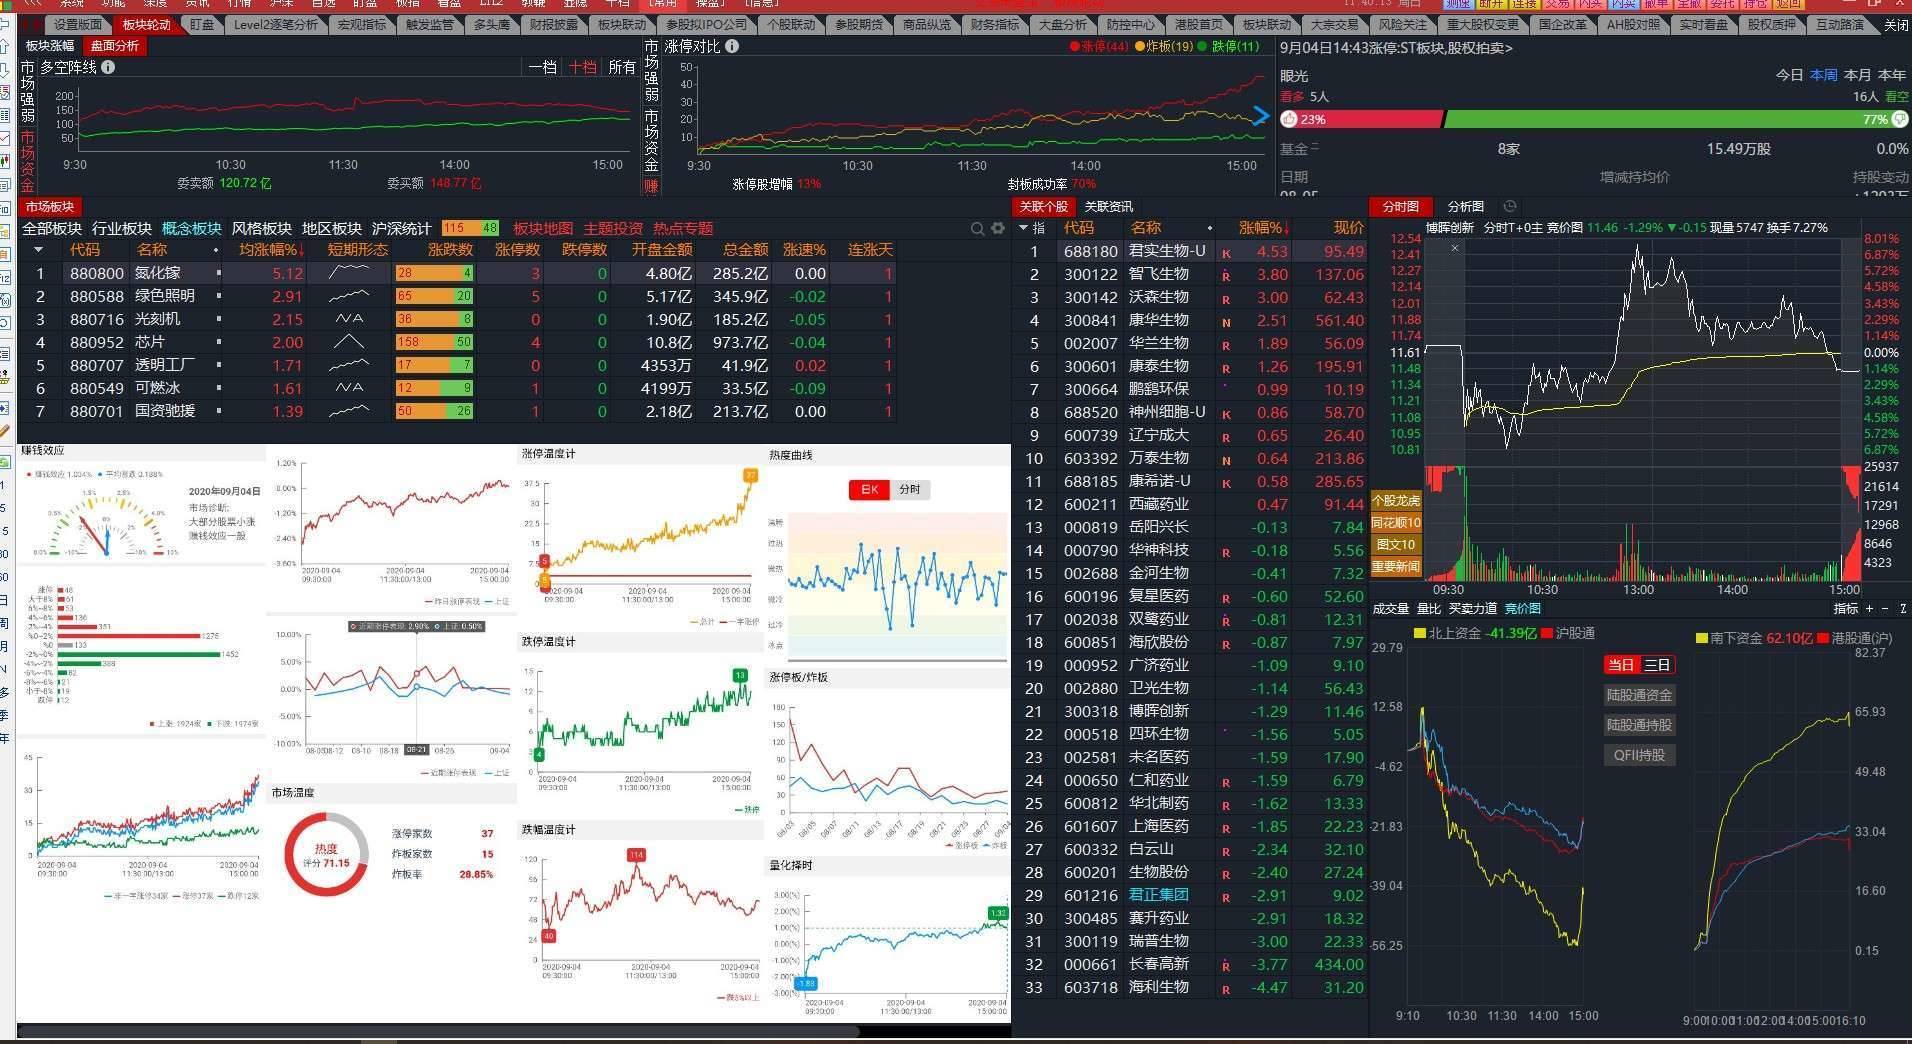Click the info icon beside 多空阵线
This screenshot has height=1044, width=1912.
click(108, 67)
